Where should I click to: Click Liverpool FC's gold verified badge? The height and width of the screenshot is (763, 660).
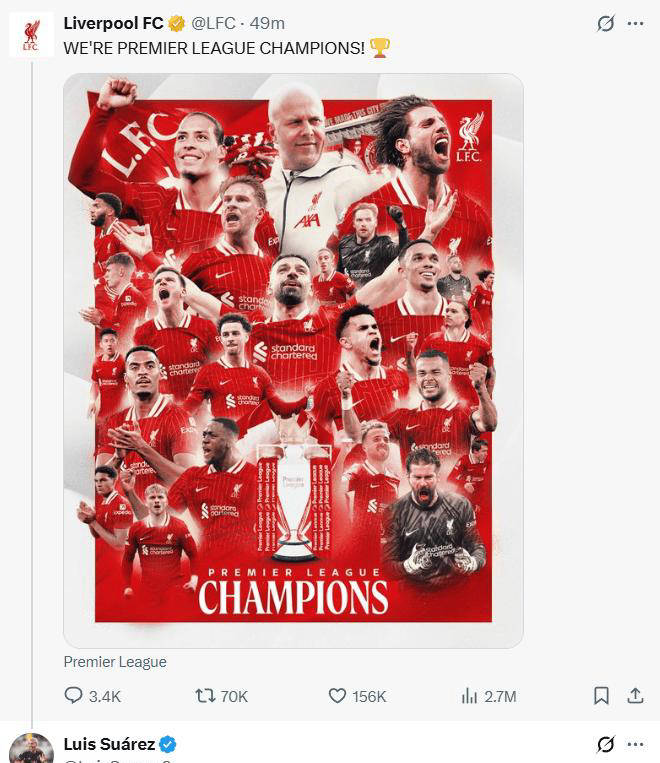pyautogui.click(x=176, y=23)
